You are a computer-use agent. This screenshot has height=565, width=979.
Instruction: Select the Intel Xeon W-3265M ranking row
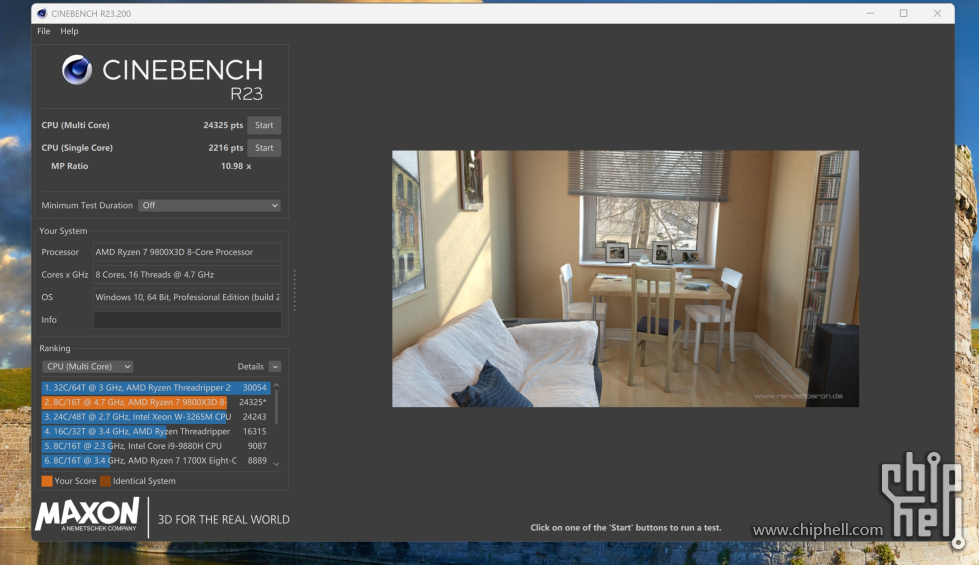pos(155,416)
